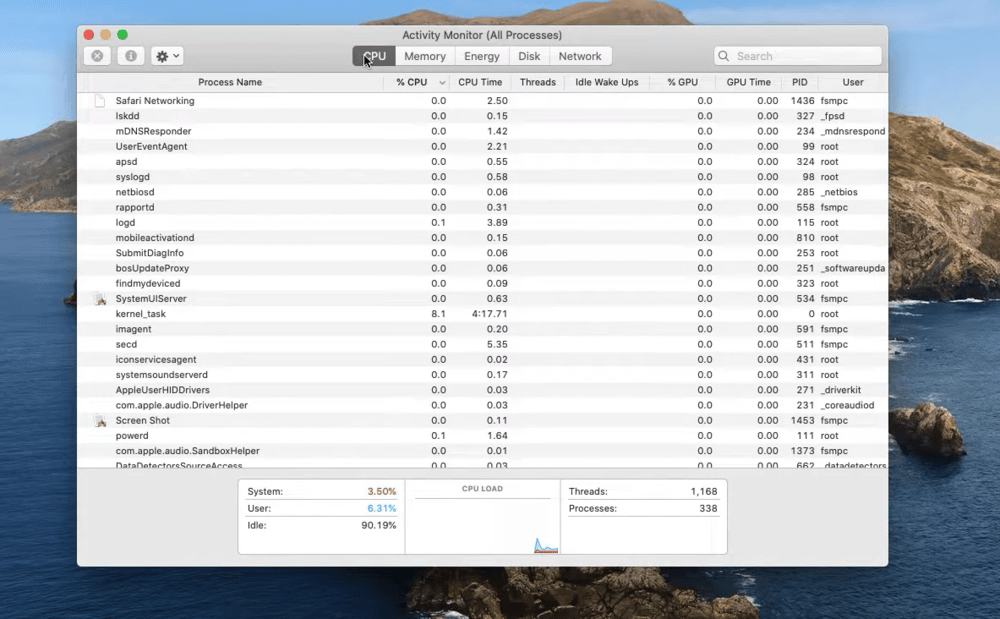
Task: Select the bosUpdateProxy row
Action: (x=482, y=268)
